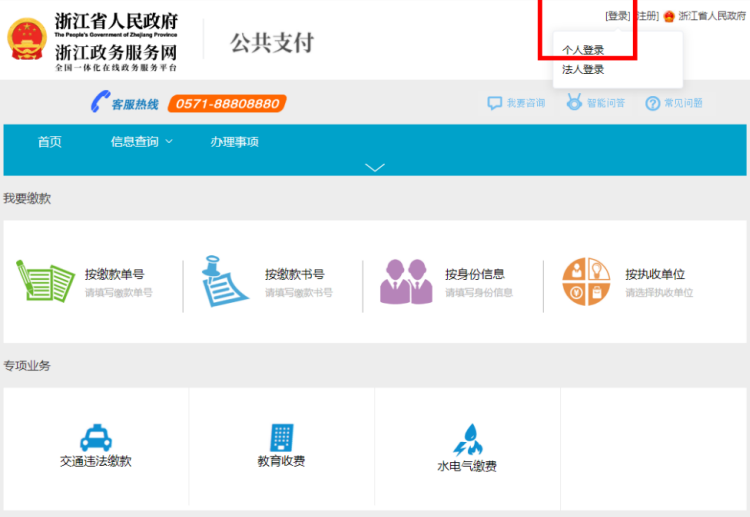Click the 注册 register link
750x517 pixels.
tap(647, 16)
